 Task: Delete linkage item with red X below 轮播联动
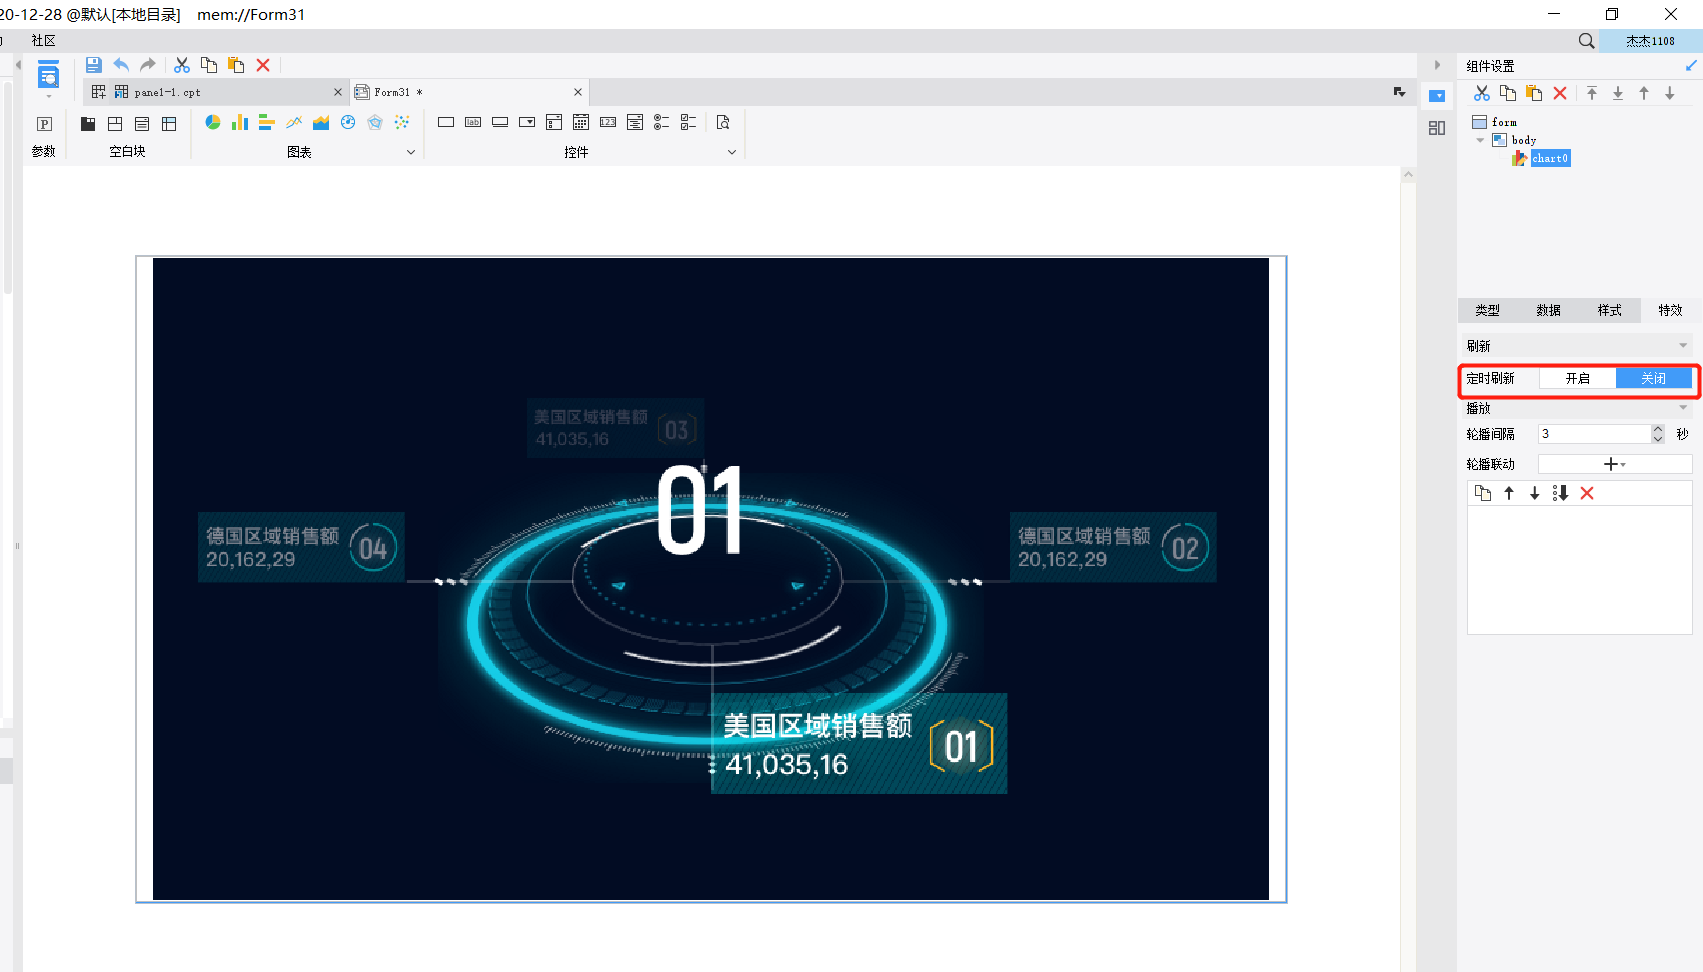(1587, 493)
